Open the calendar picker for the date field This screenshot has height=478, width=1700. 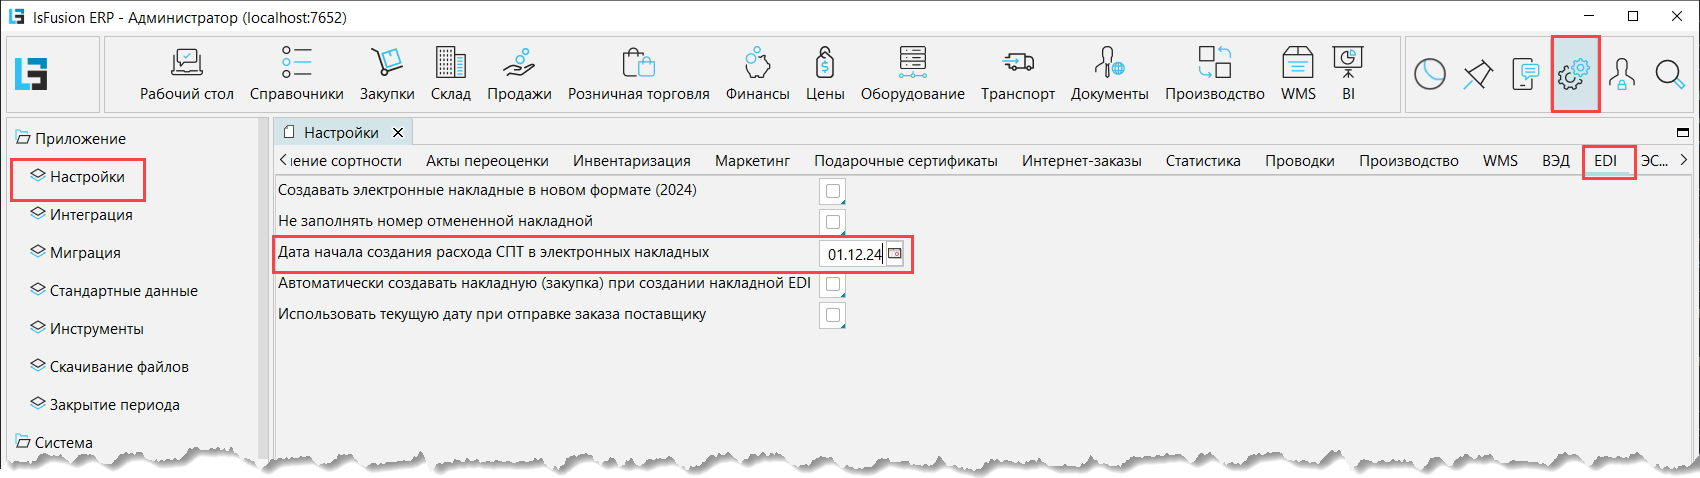895,254
